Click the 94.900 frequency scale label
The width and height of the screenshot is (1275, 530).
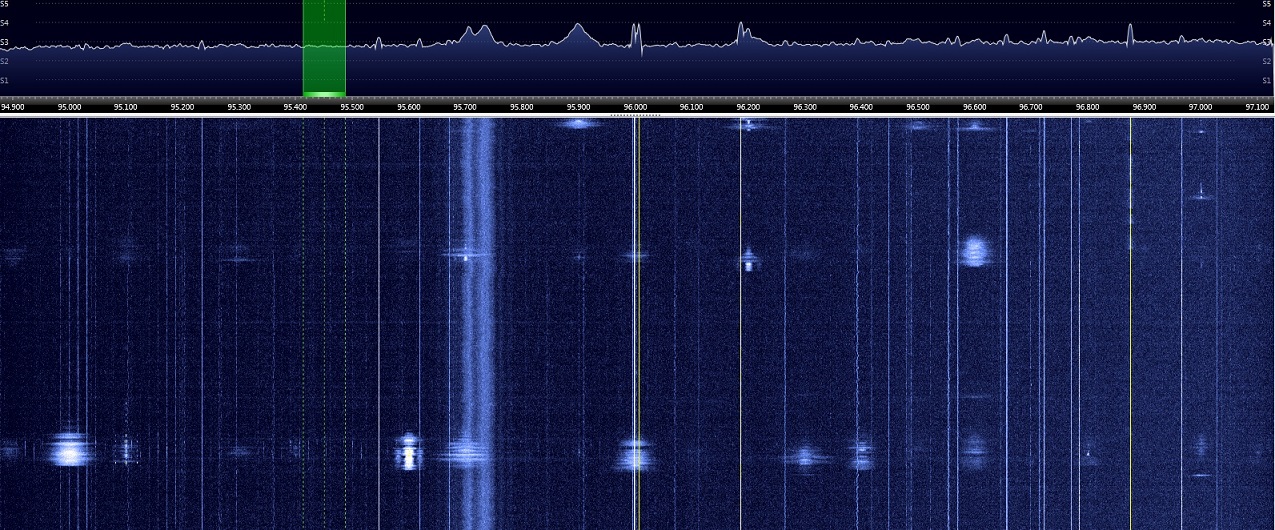pyautogui.click(x=13, y=106)
